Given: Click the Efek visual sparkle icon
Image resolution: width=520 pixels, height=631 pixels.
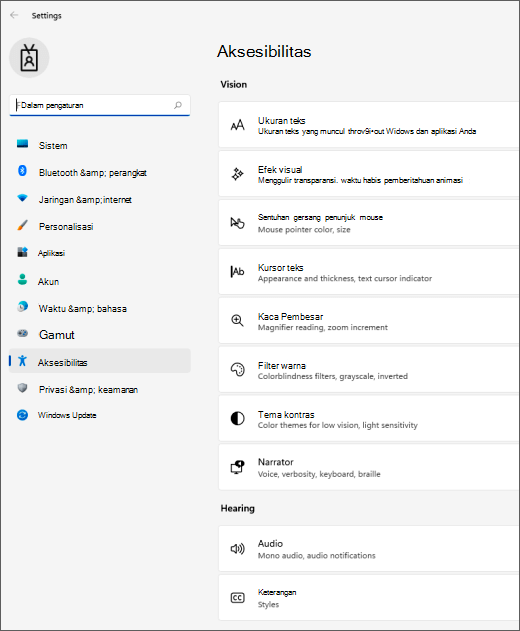Looking at the screenshot, I should click(x=237, y=174).
